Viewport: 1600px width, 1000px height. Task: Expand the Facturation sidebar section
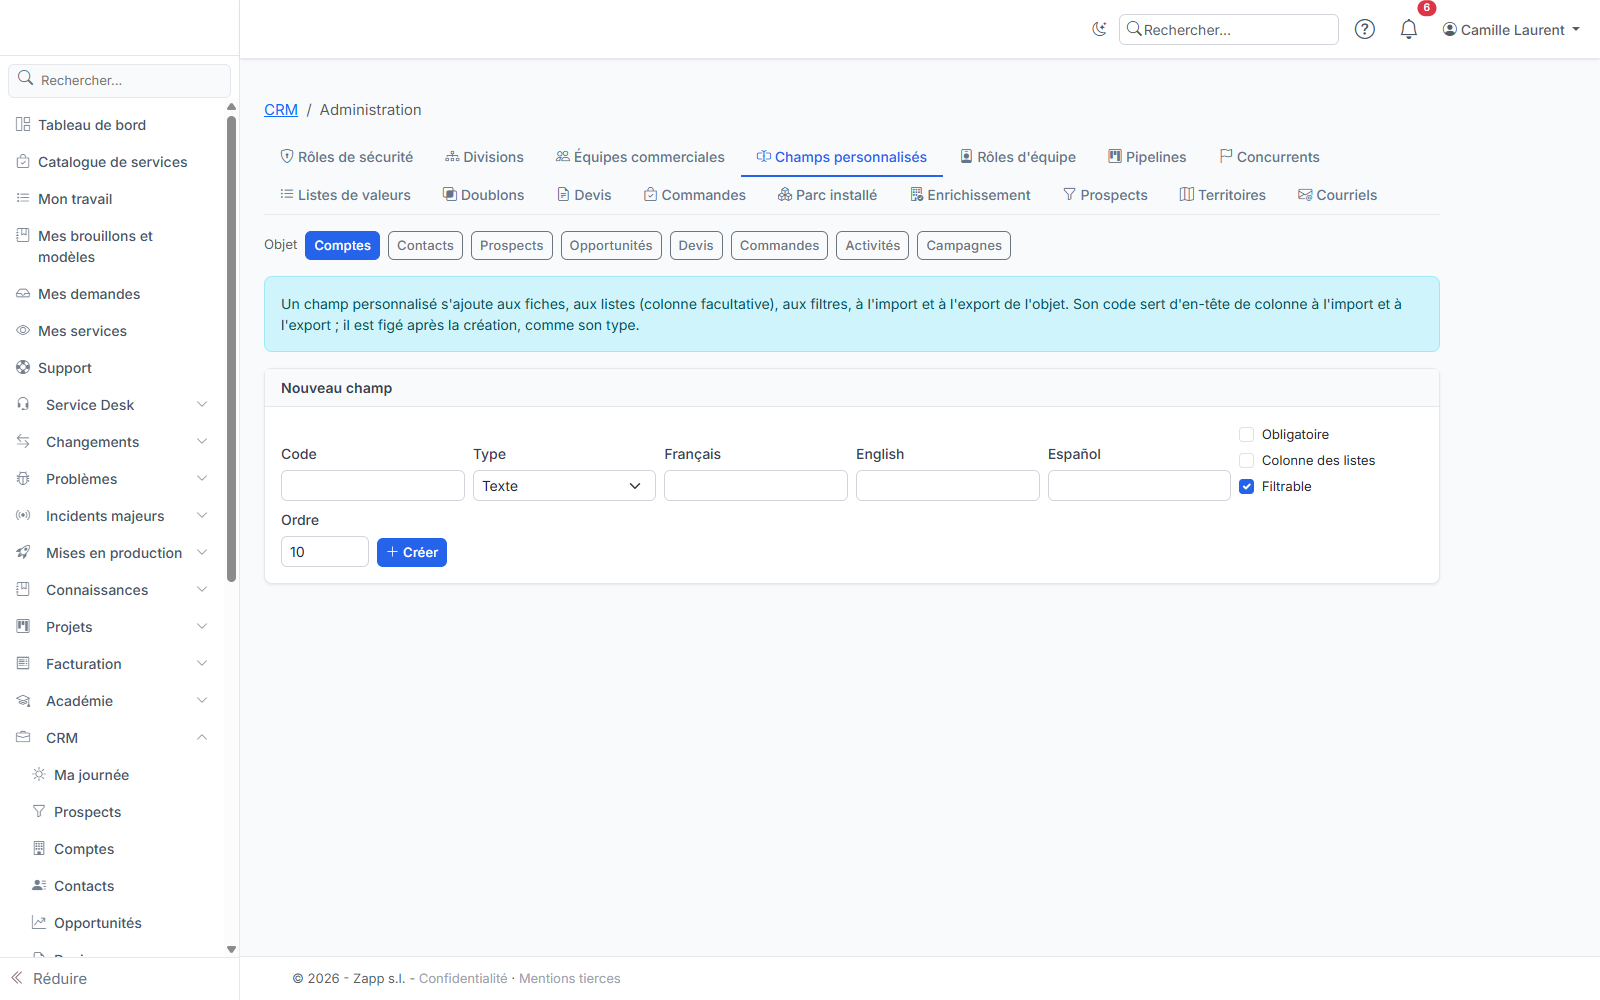point(112,664)
